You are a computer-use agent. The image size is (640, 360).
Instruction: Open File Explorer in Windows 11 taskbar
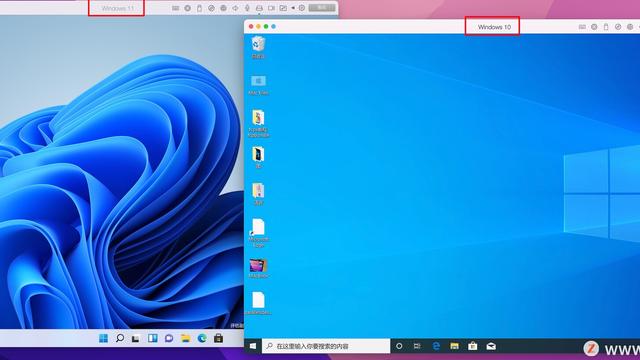tap(185, 338)
